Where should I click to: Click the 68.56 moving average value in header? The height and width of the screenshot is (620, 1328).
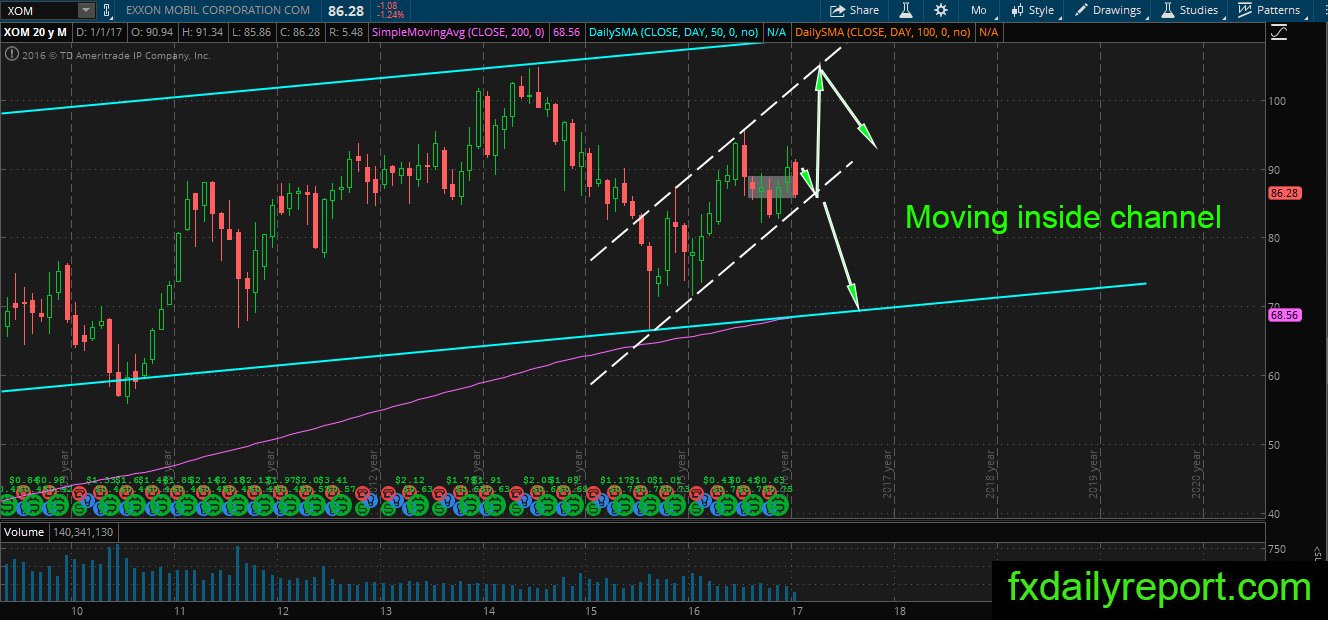[566, 32]
